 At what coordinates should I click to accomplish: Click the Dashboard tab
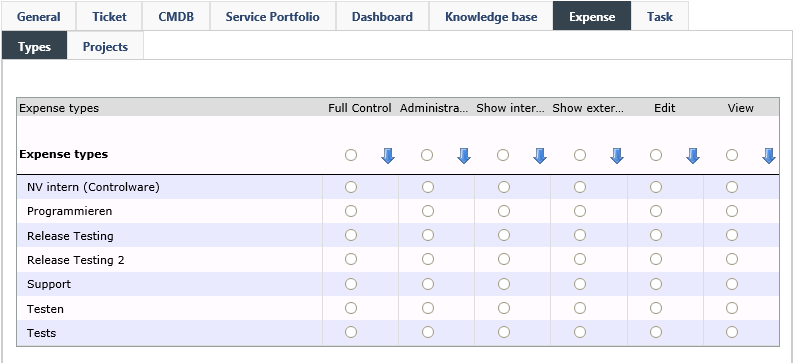click(x=382, y=17)
